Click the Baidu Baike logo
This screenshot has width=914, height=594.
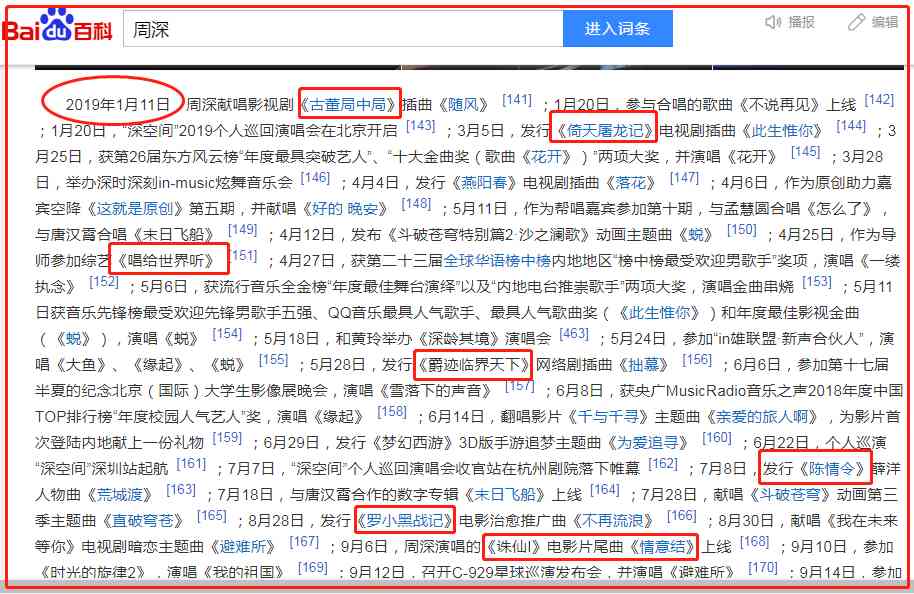tap(56, 27)
